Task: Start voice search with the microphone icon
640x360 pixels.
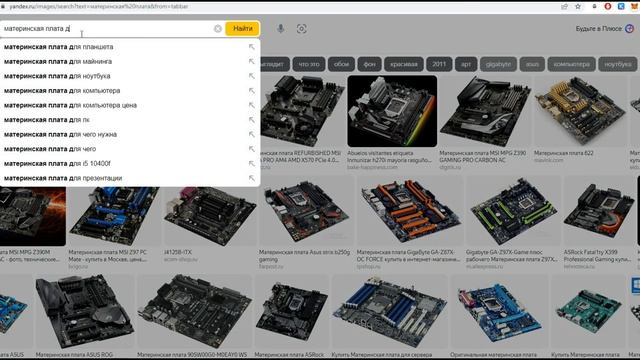Action: point(280,29)
